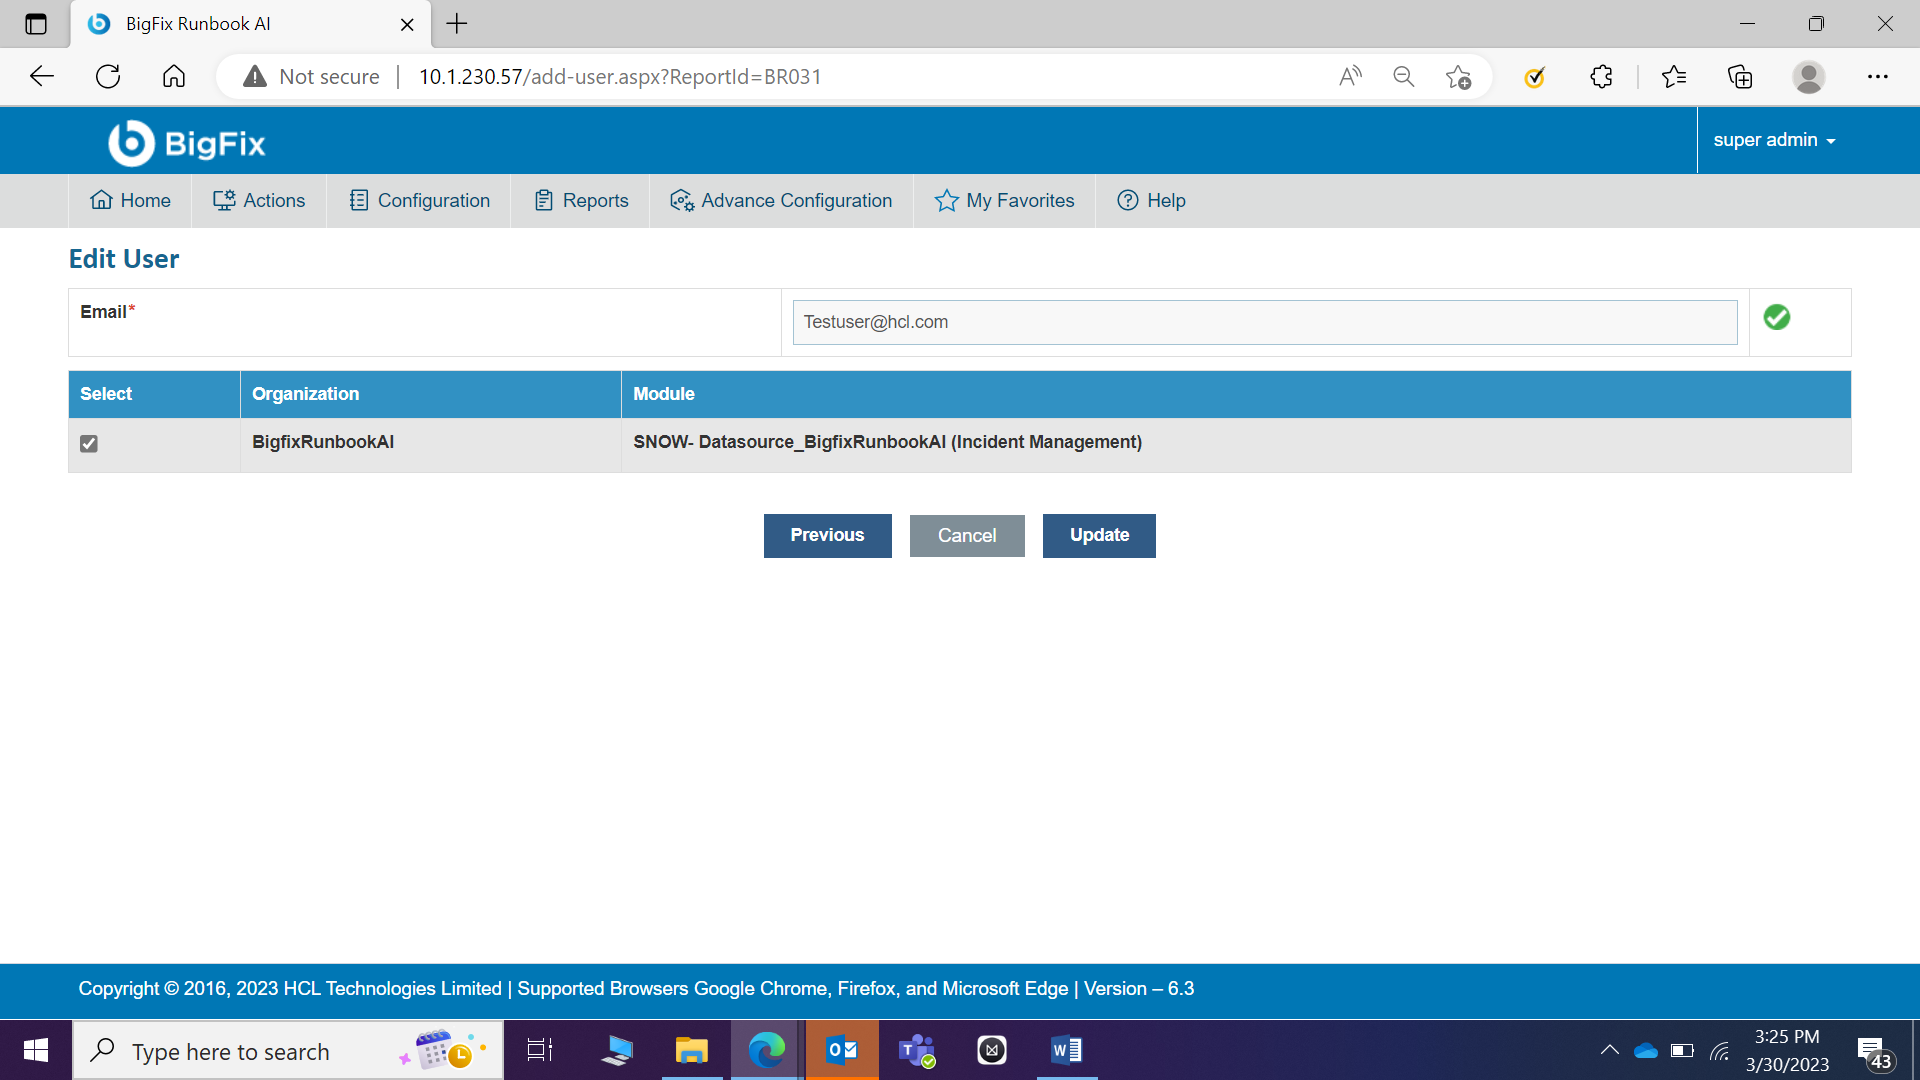
Task: Click the Configuration list icon
Action: coord(358,201)
